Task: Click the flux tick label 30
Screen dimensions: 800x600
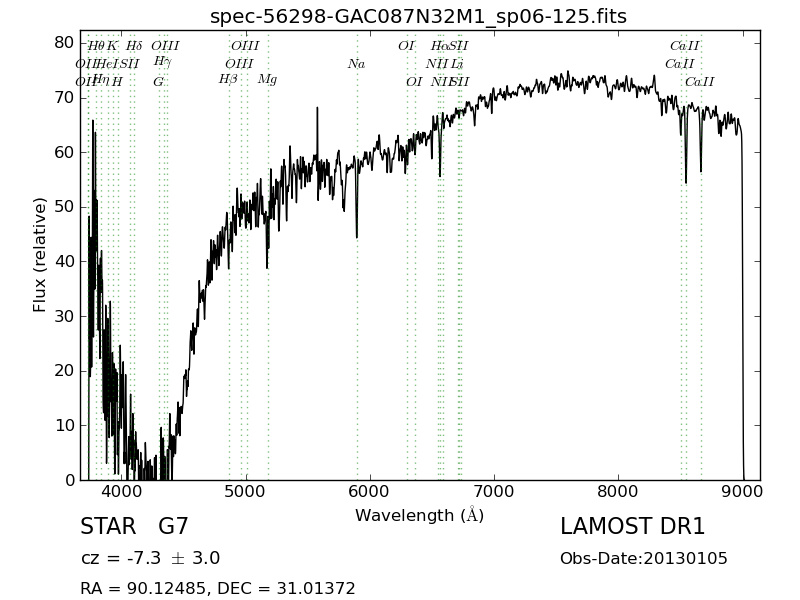Action: 64,316
